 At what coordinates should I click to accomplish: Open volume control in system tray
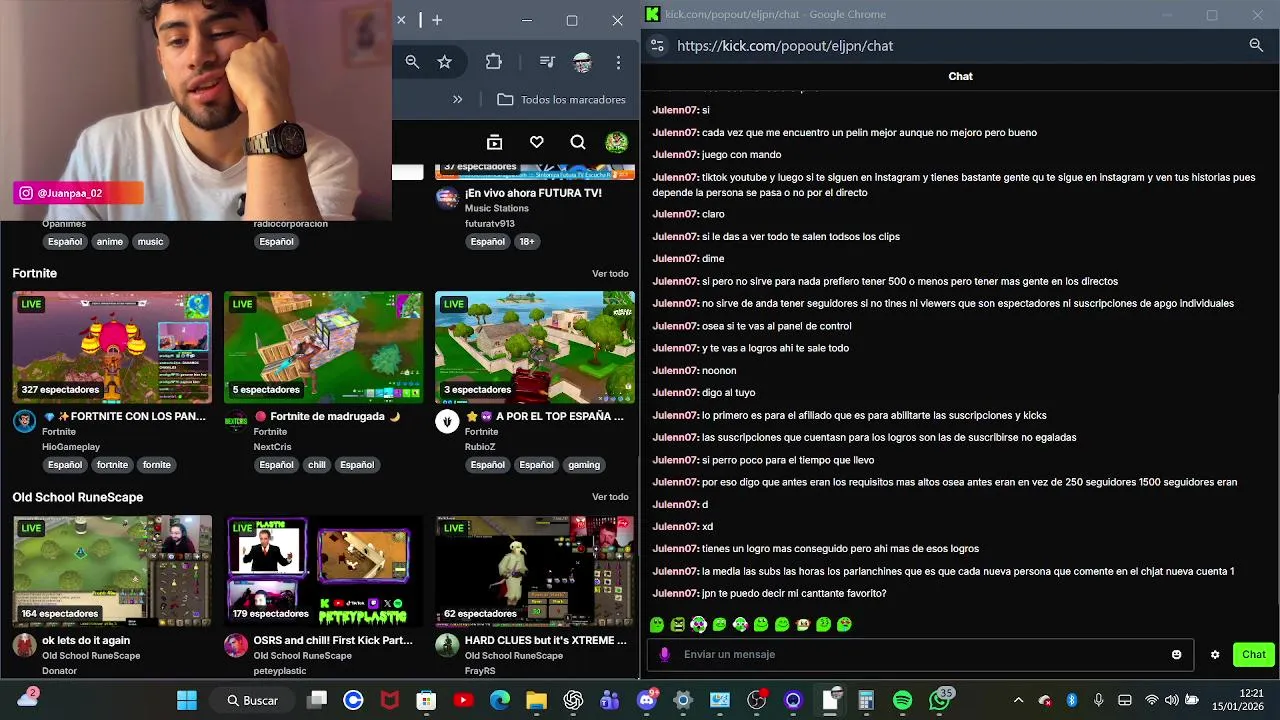point(1171,700)
